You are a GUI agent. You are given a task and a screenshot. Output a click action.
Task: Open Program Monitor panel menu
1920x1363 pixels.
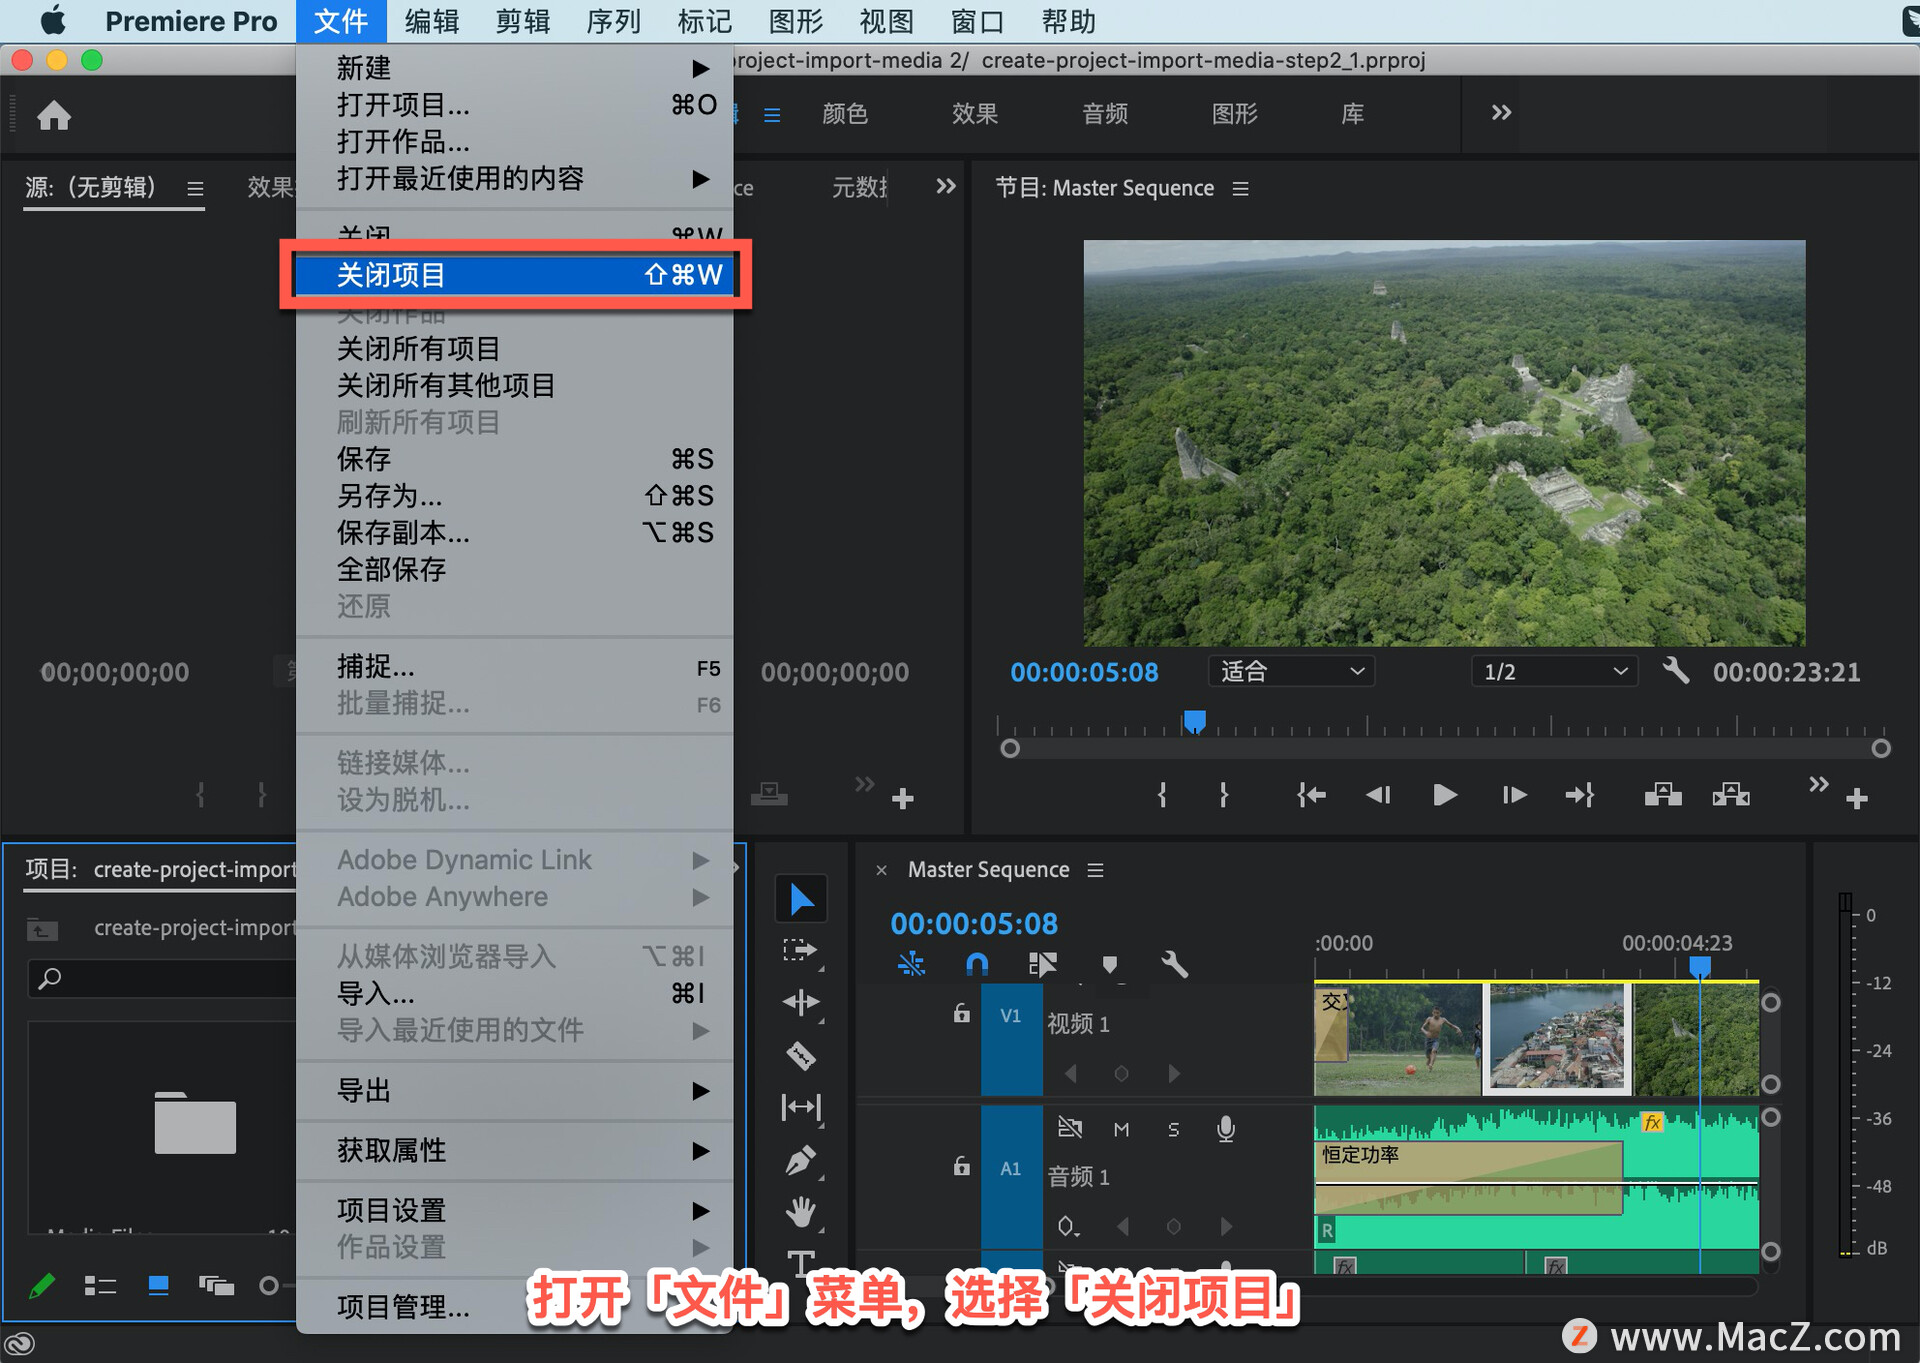coord(1241,188)
